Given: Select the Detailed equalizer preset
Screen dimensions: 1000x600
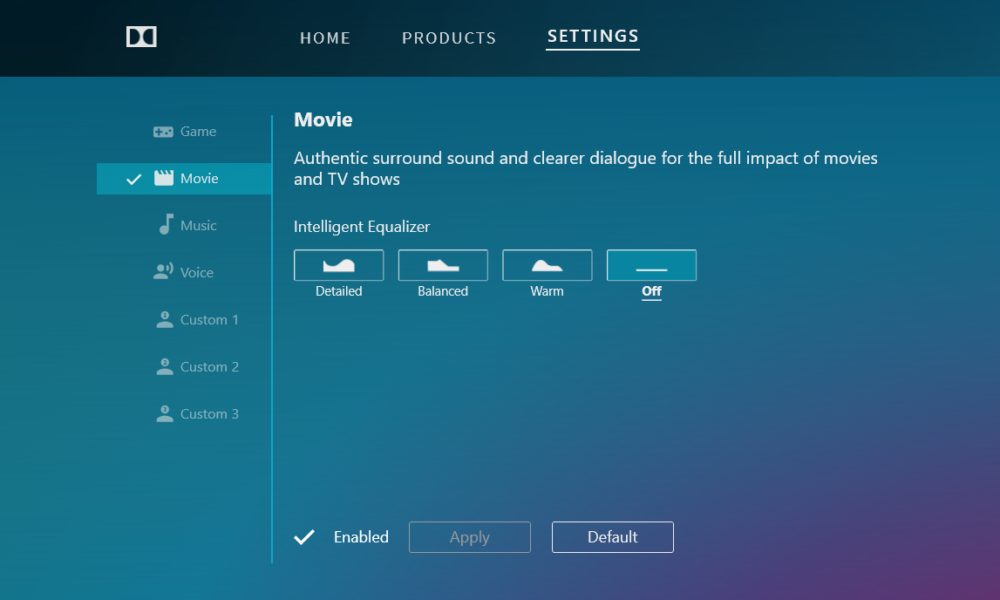Looking at the screenshot, I should pyautogui.click(x=338, y=265).
